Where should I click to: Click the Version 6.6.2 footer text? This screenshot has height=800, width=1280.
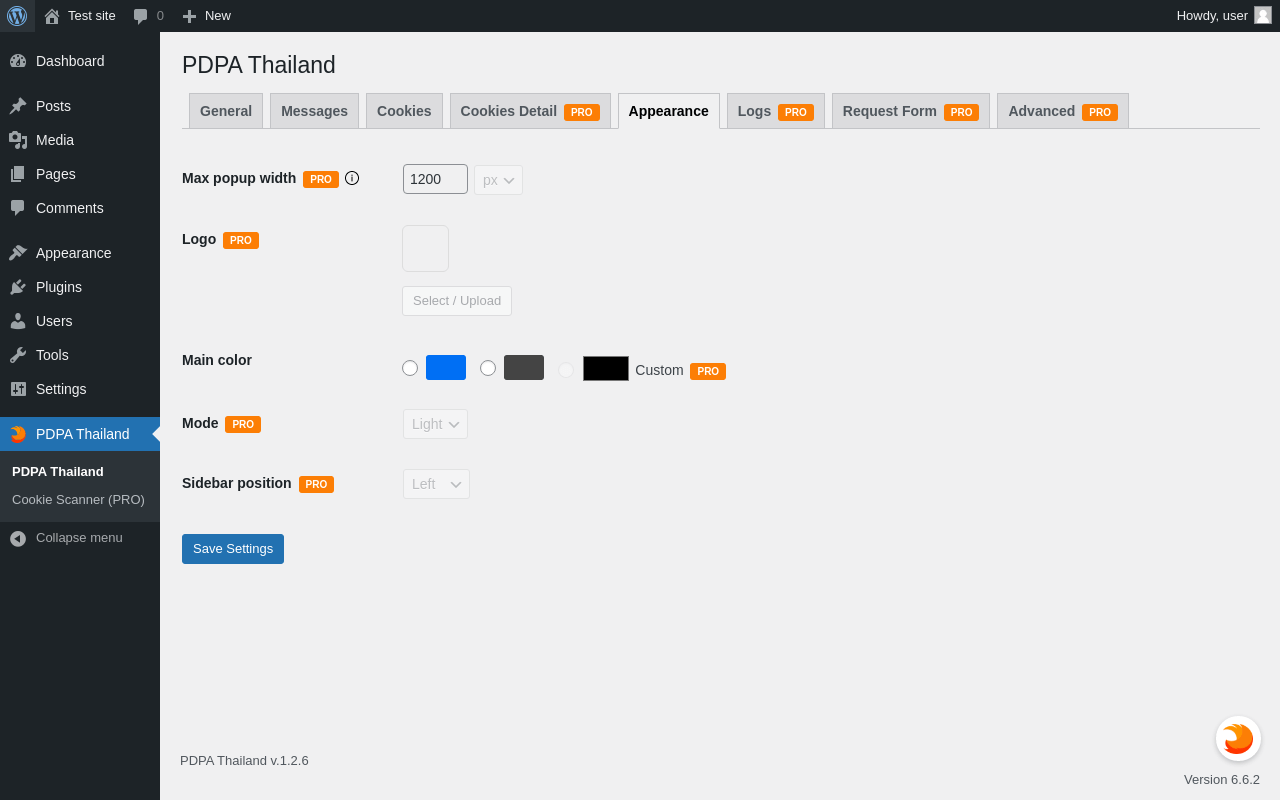click(x=1222, y=780)
